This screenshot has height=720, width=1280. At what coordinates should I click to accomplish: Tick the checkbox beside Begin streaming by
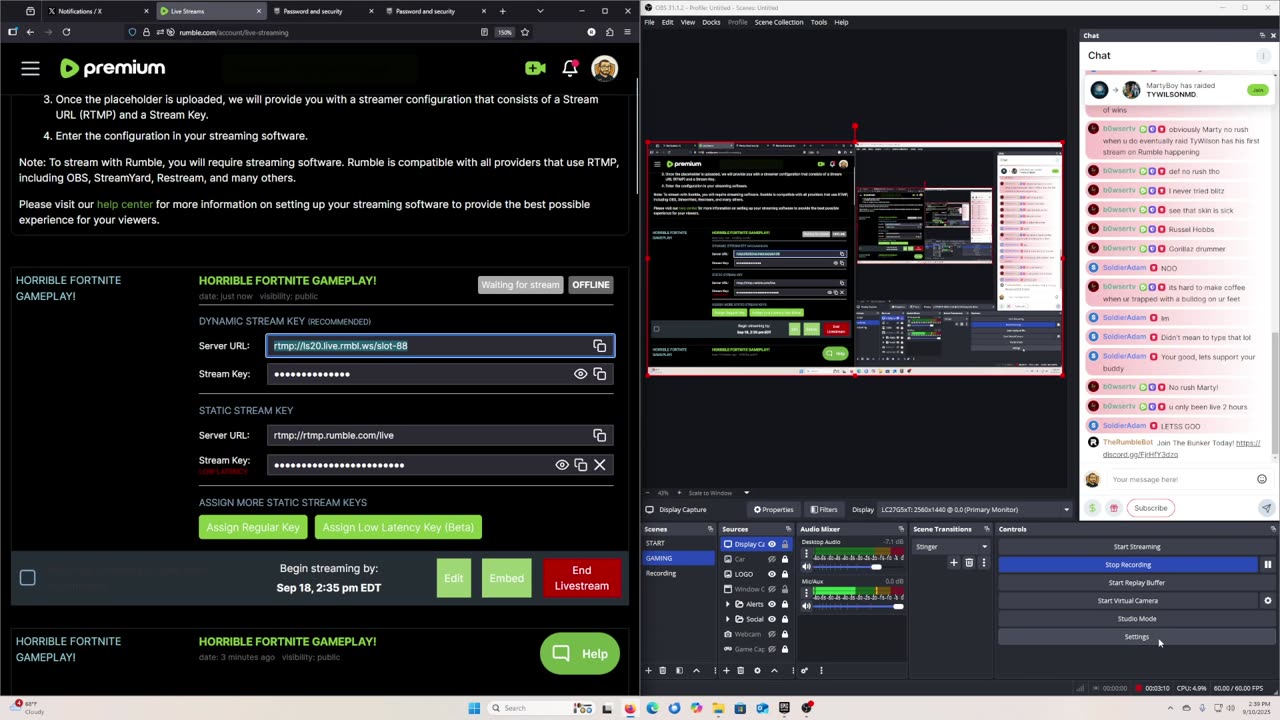click(x=28, y=578)
